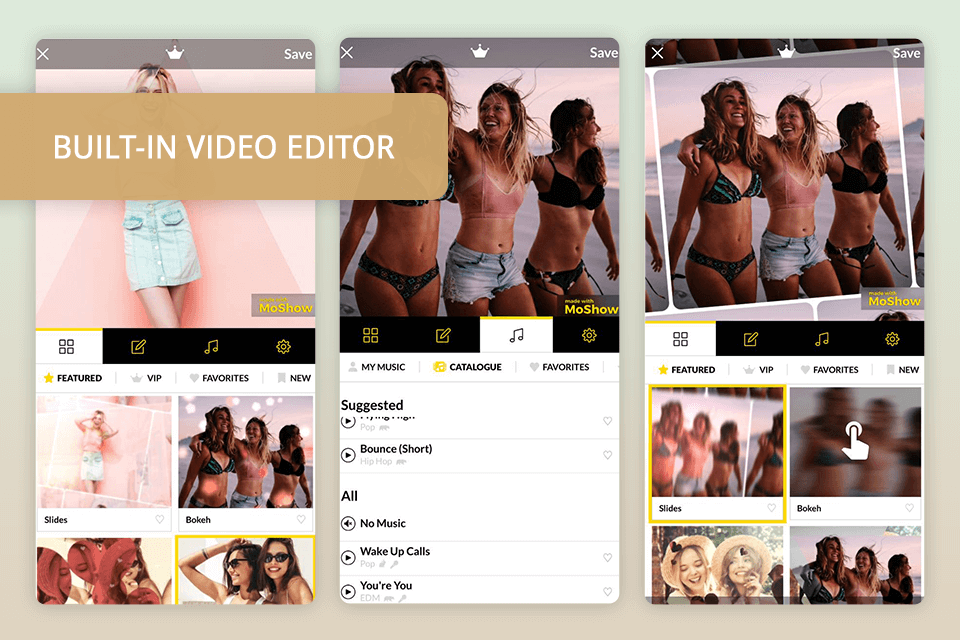Viewport: 960px width, 640px height.
Task: Select the templates grid tab on left phone
Action: click(x=67, y=347)
